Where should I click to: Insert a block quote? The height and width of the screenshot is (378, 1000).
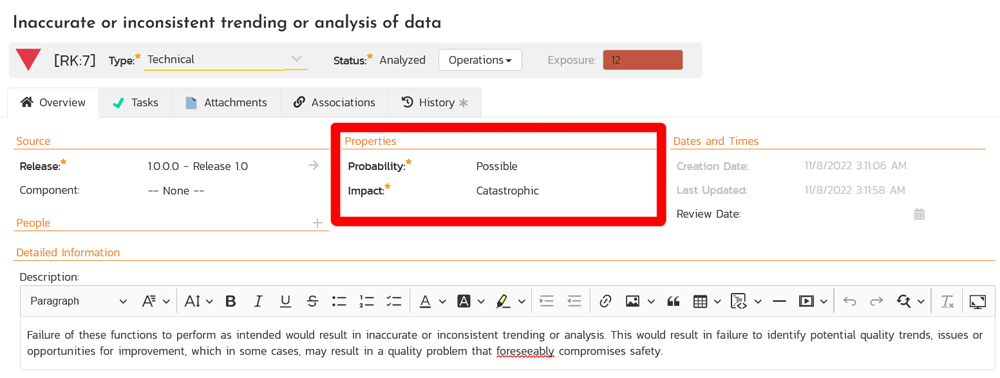tap(672, 302)
